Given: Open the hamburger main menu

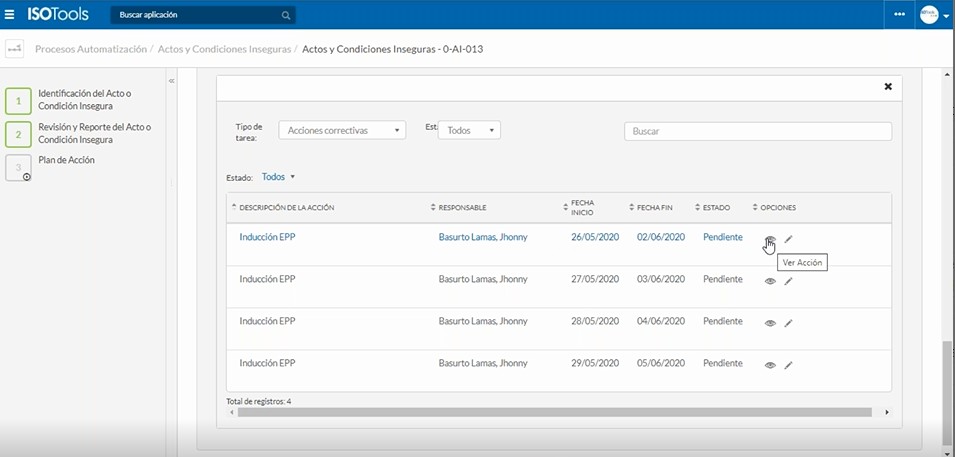Looking at the screenshot, I should coord(10,15).
